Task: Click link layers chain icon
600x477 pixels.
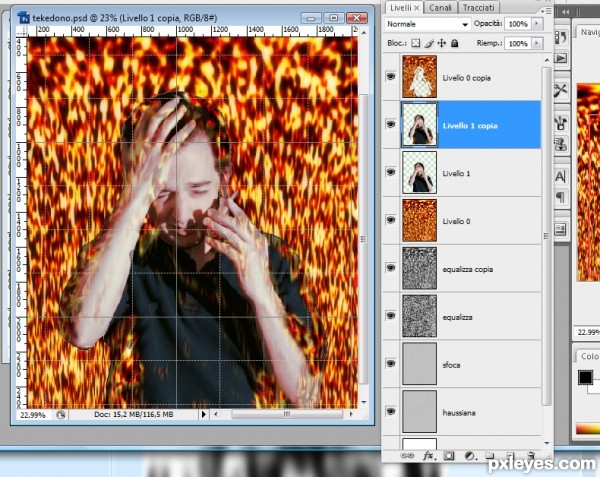Action: click(407, 456)
